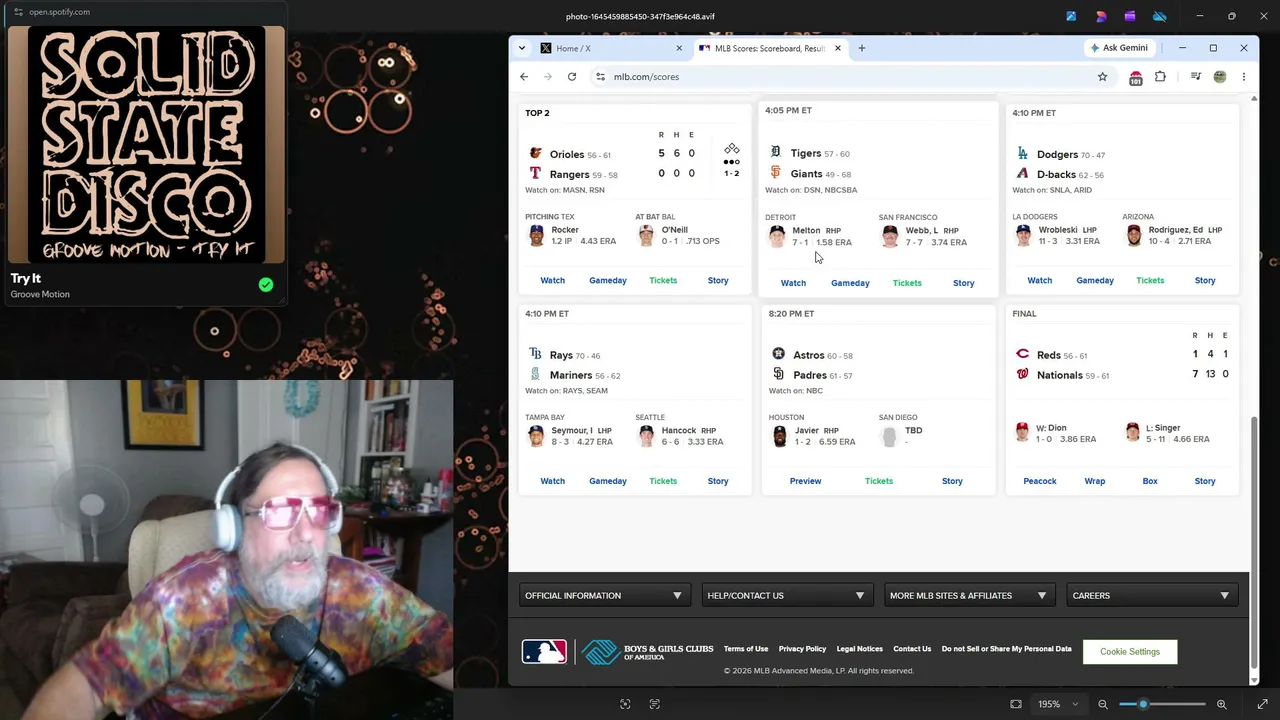1280x720 pixels.
Task: Open the Terms of Use link
Action: 746,649
